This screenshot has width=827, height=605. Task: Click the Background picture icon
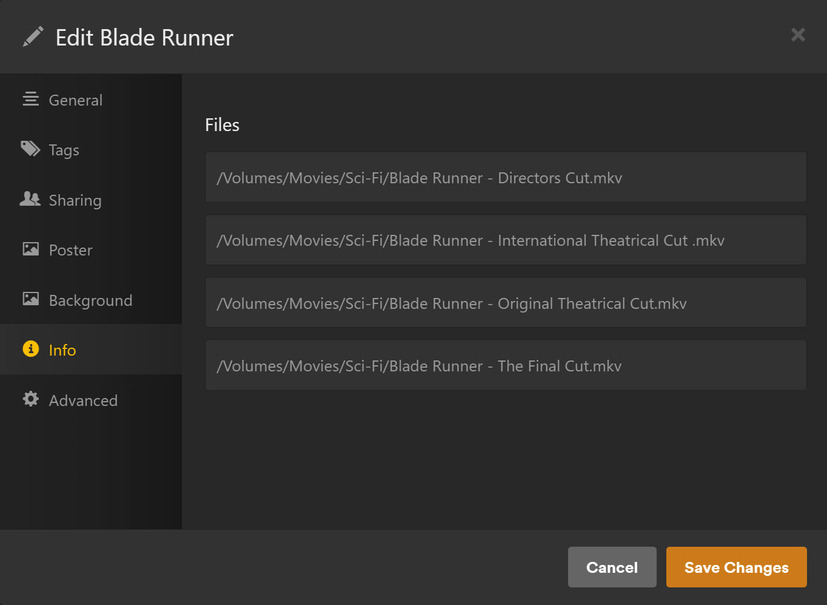(x=30, y=299)
